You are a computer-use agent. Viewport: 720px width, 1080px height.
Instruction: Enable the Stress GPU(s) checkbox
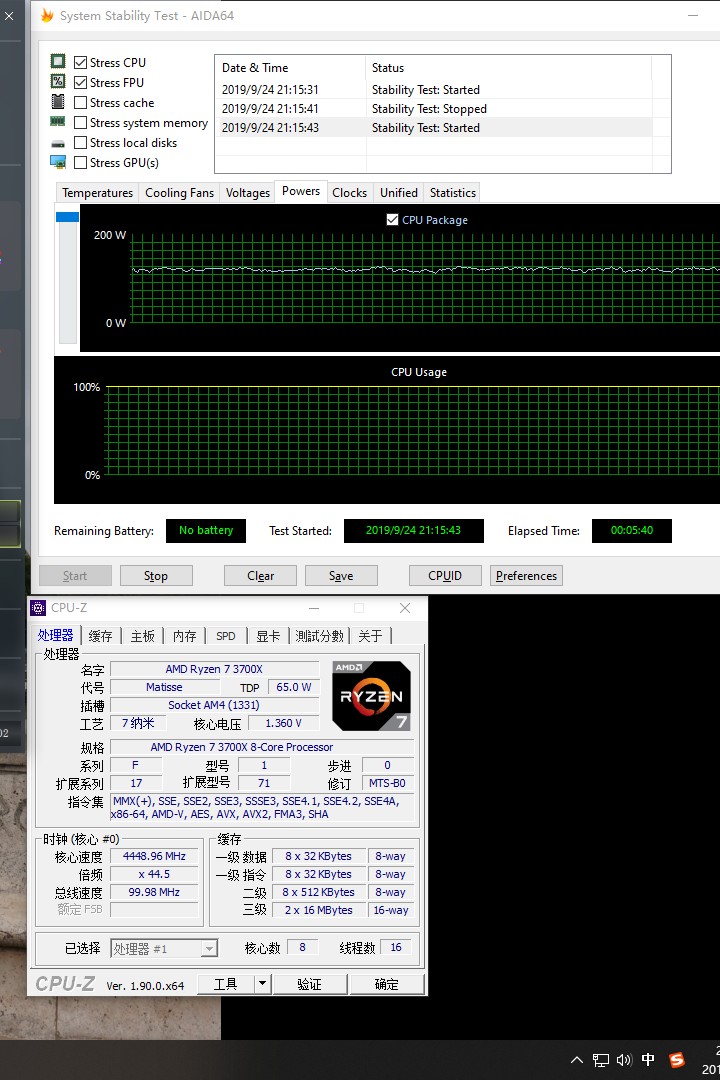point(81,163)
